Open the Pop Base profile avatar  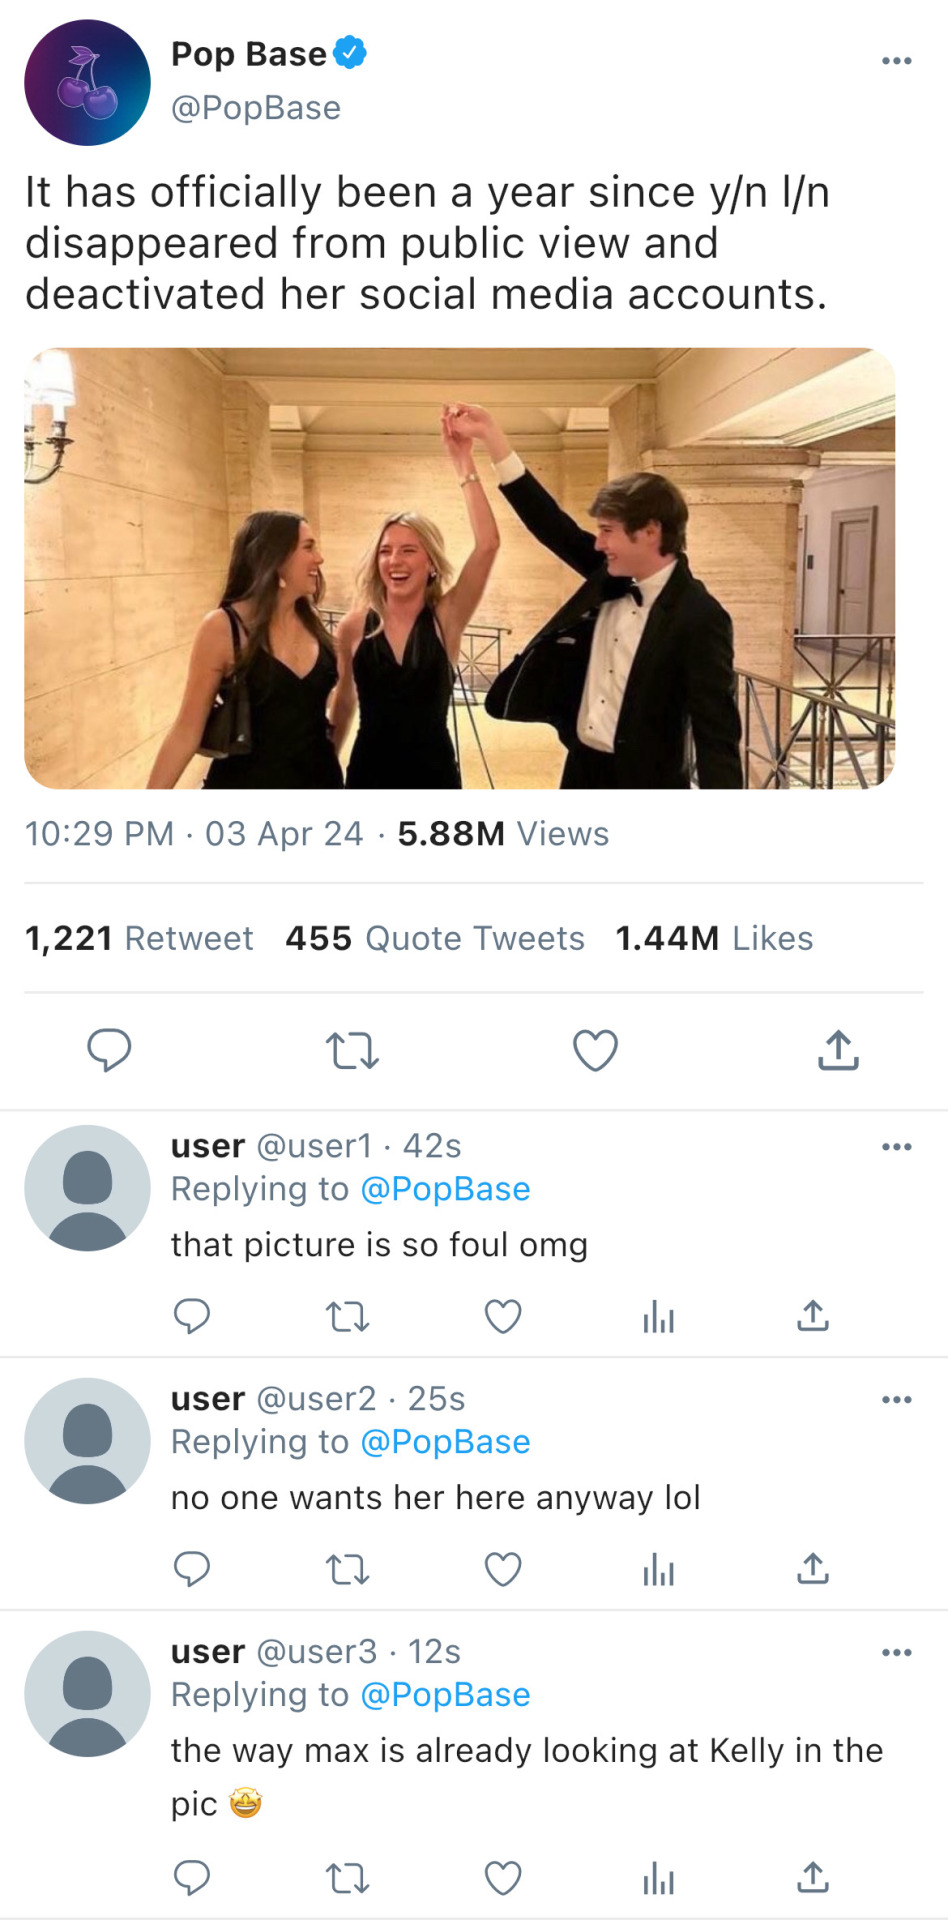coord(87,83)
